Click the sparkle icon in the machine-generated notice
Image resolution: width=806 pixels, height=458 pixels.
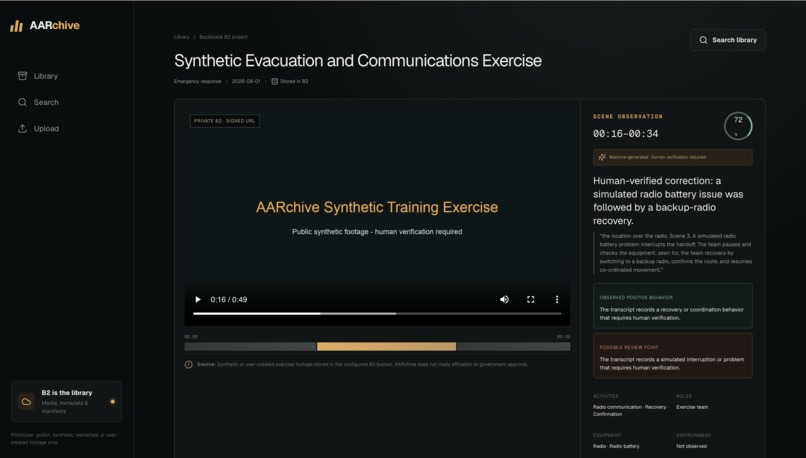click(x=602, y=157)
